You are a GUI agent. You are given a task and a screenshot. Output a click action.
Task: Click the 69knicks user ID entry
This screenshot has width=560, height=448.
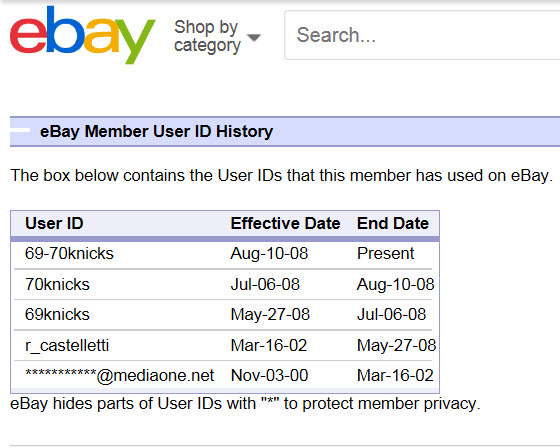(57, 314)
